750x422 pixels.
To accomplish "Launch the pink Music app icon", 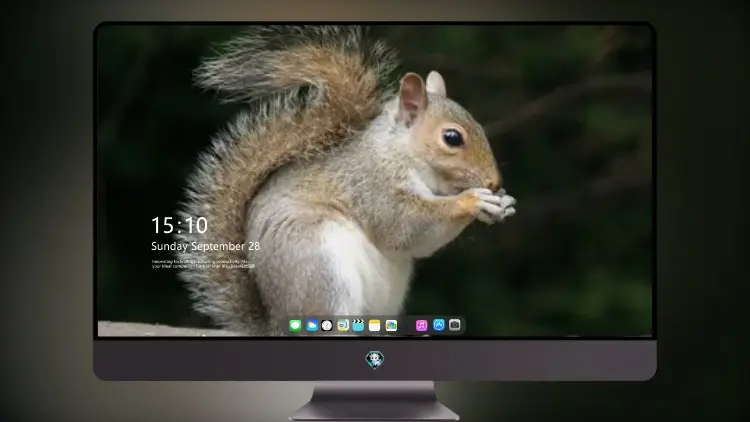I will point(421,325).
